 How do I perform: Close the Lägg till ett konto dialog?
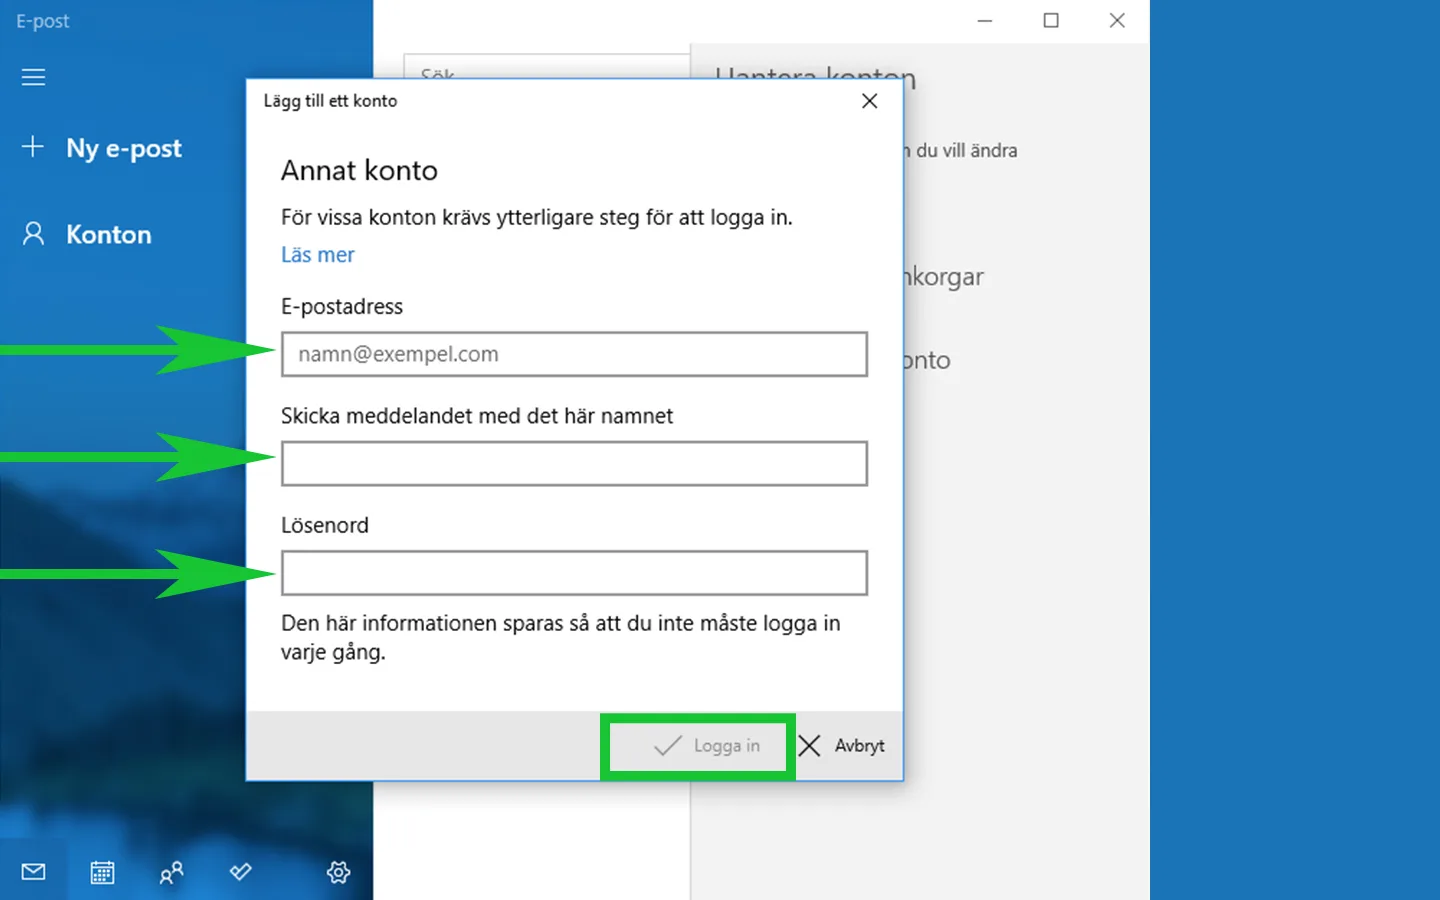pos(868,100)
